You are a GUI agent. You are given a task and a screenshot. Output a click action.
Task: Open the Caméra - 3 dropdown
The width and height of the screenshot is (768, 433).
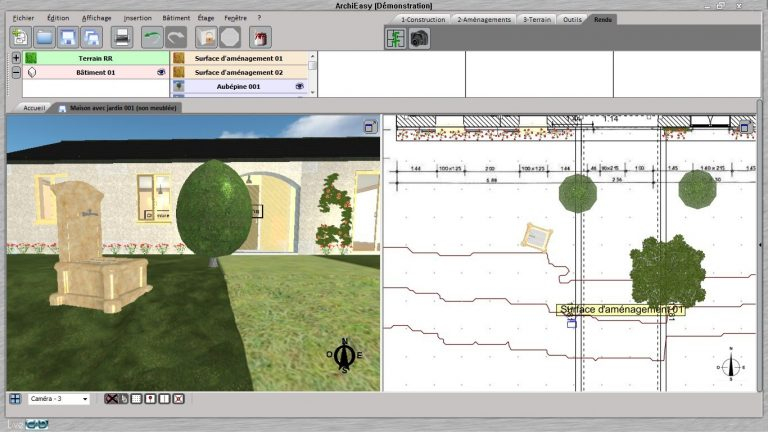84,399
